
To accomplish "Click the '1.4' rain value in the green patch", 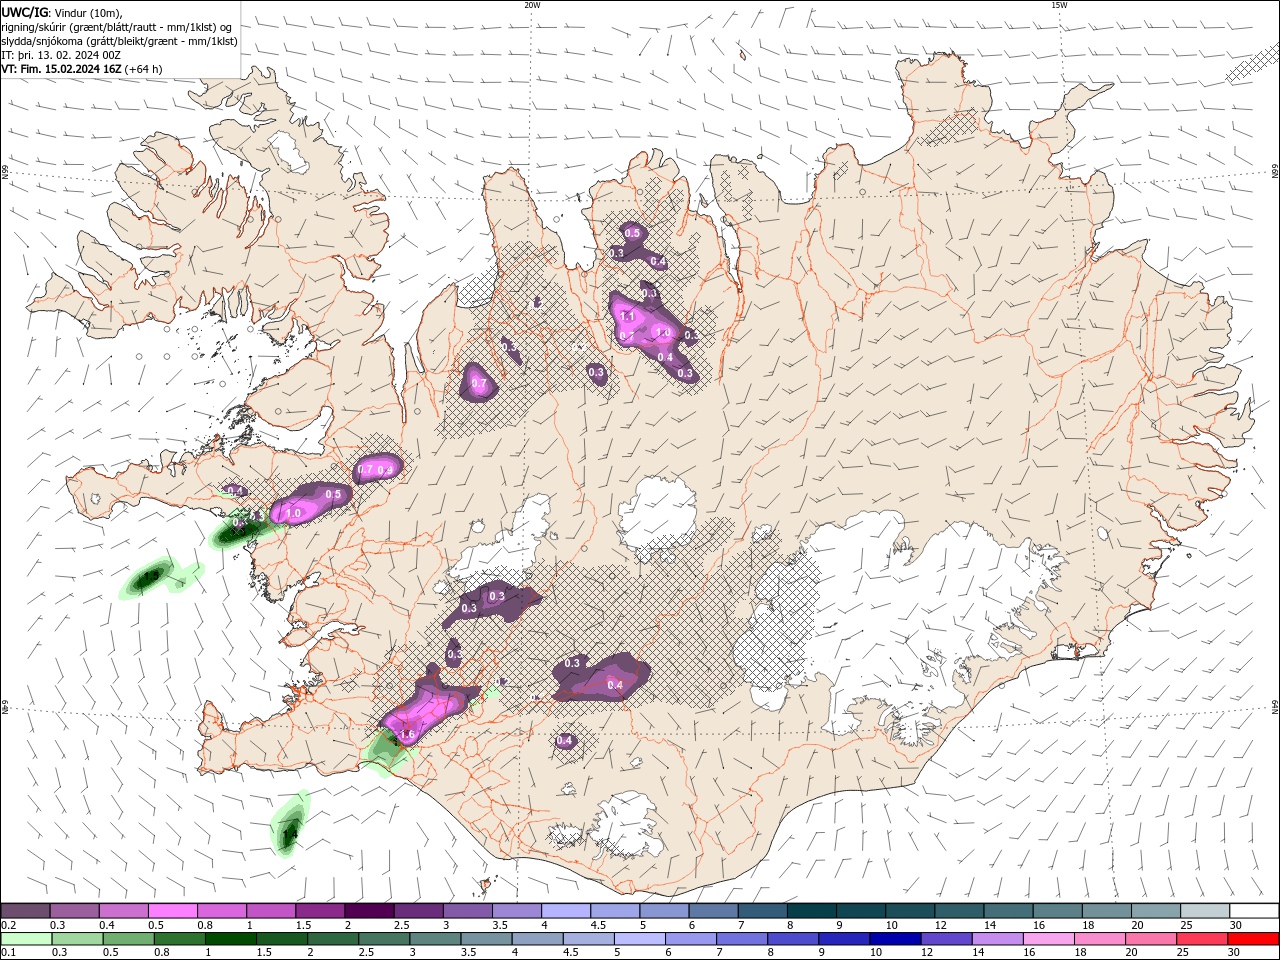I will coord(290,832).
